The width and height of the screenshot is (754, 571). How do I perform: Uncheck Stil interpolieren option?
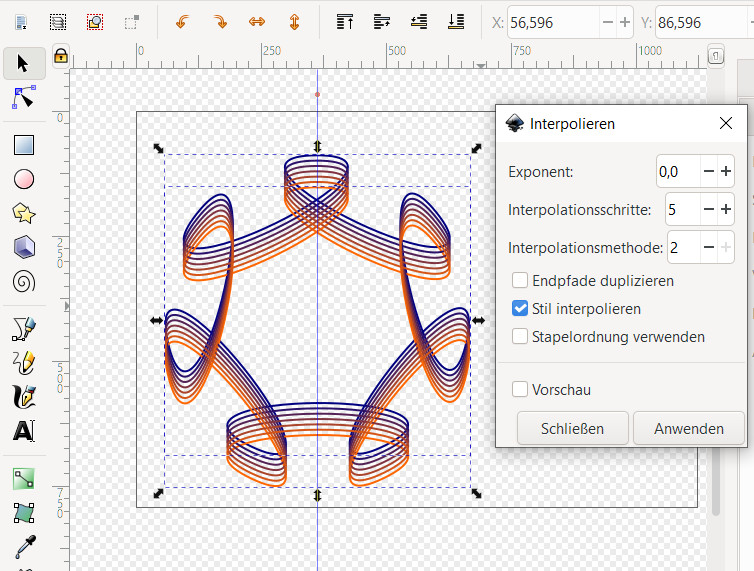point(520,309)
